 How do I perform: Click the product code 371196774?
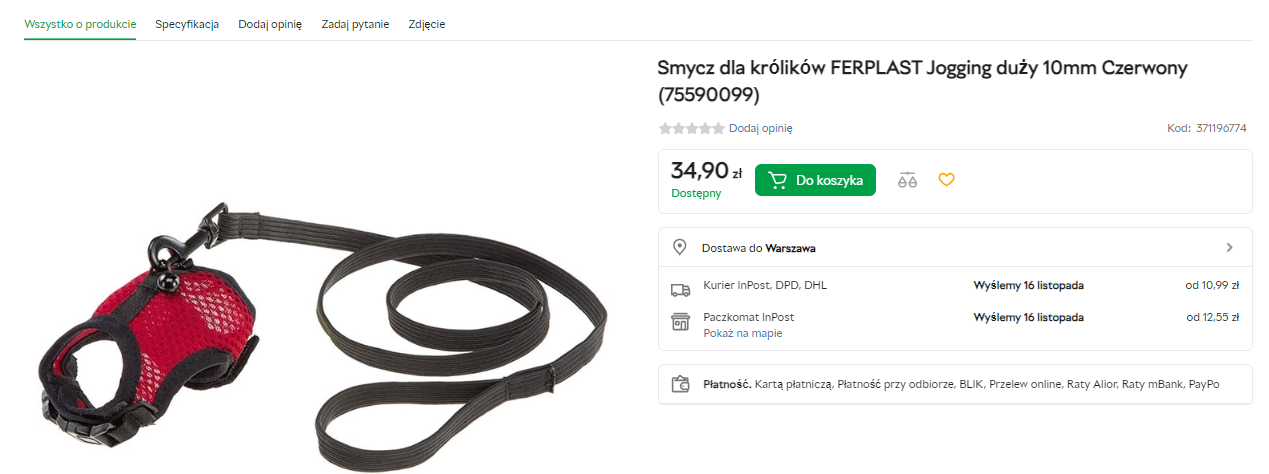point(1221,128)
